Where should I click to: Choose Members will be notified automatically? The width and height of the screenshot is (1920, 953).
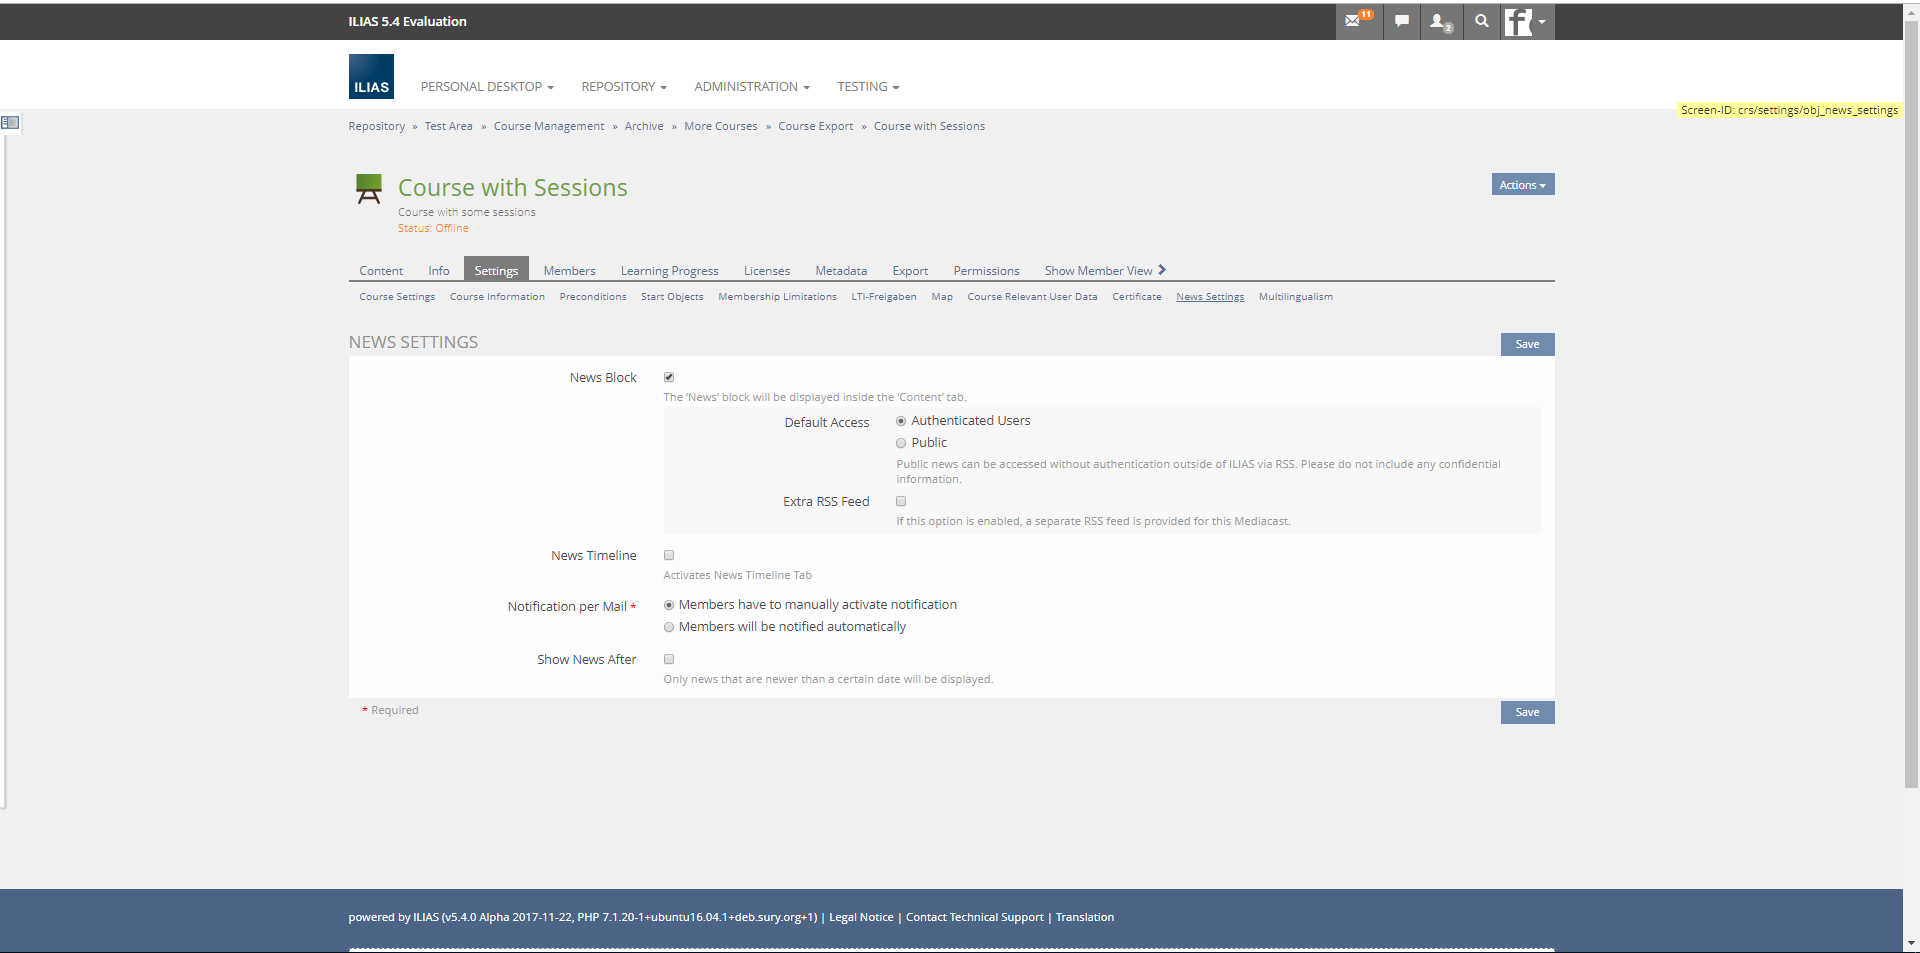[x=669, y=627]
